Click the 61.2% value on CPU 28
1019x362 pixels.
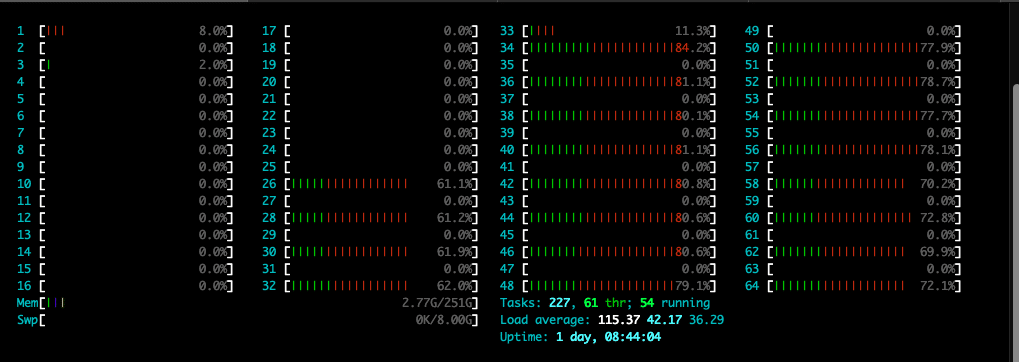click(x=454, y=218)
